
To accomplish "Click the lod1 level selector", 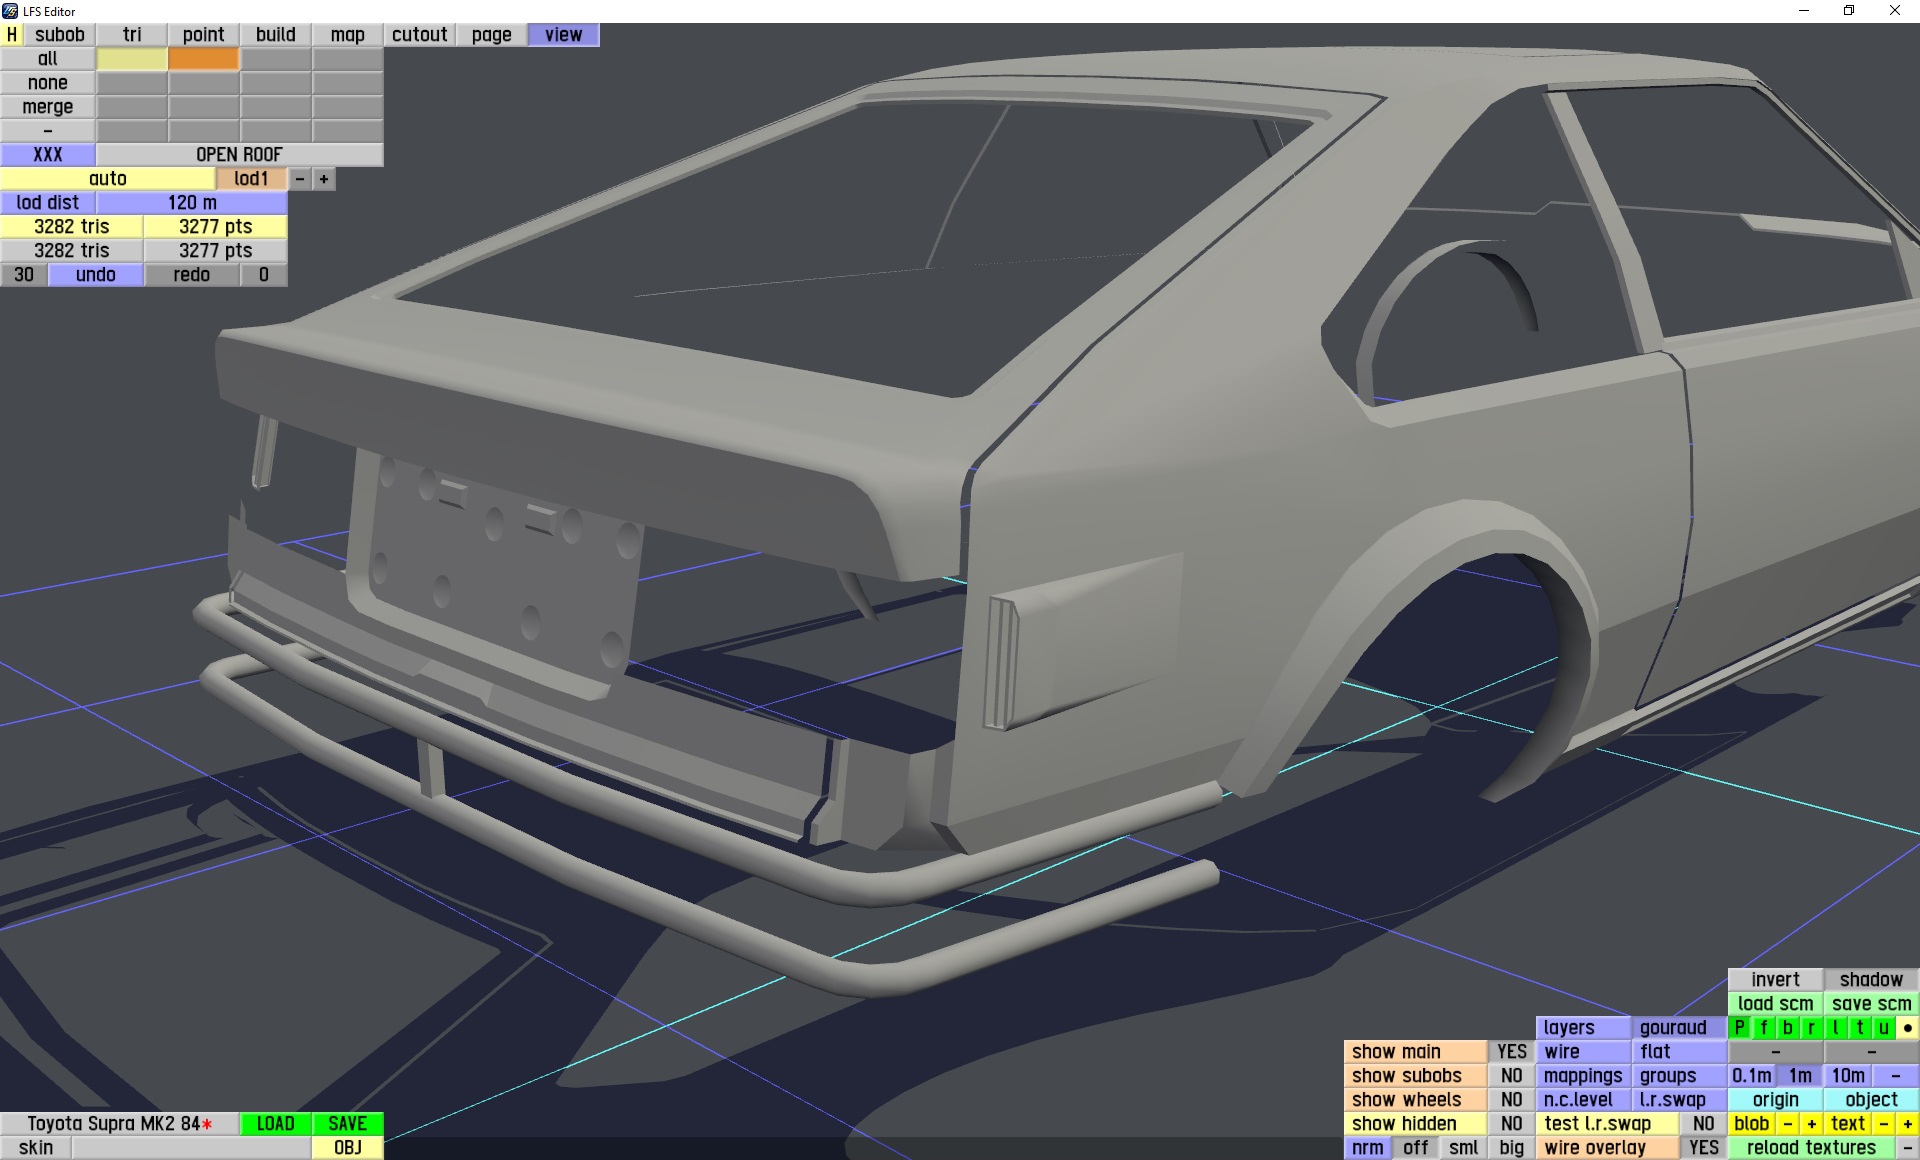I will pyautogui.click(x=251, y=179).
